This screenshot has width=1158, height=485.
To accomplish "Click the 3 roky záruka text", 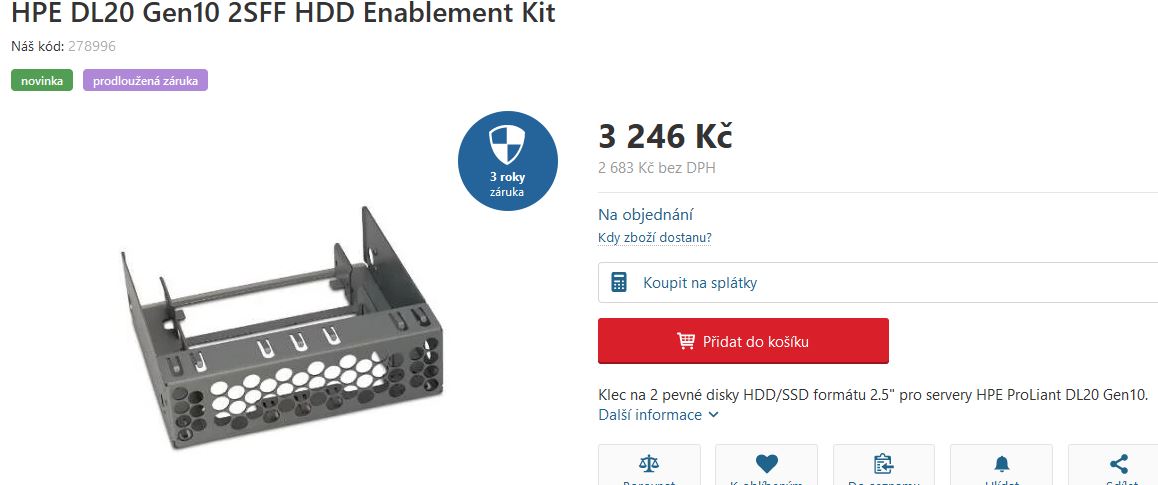I will [507, 185].
